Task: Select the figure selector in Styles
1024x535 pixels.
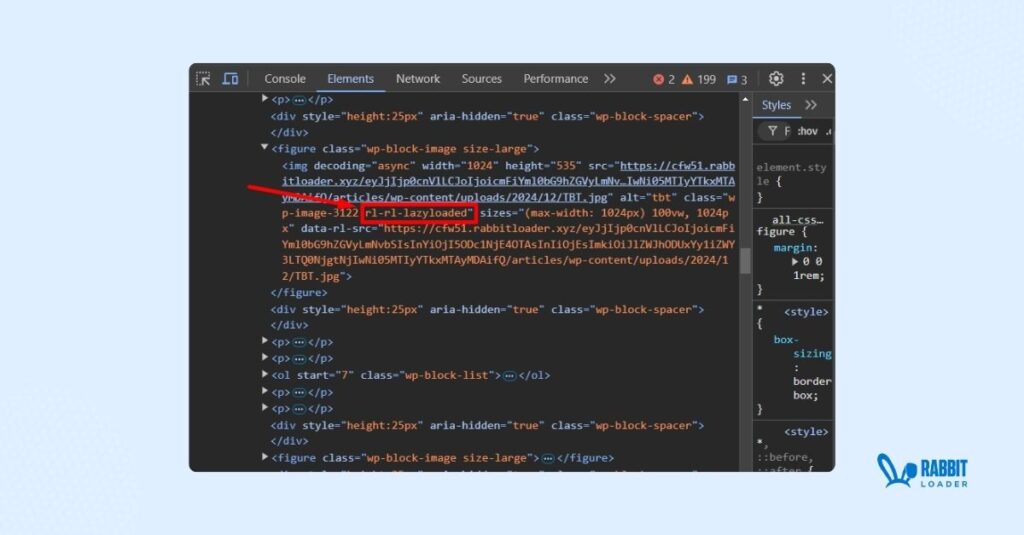Action: pyautogui.click(x=775, y=232)
